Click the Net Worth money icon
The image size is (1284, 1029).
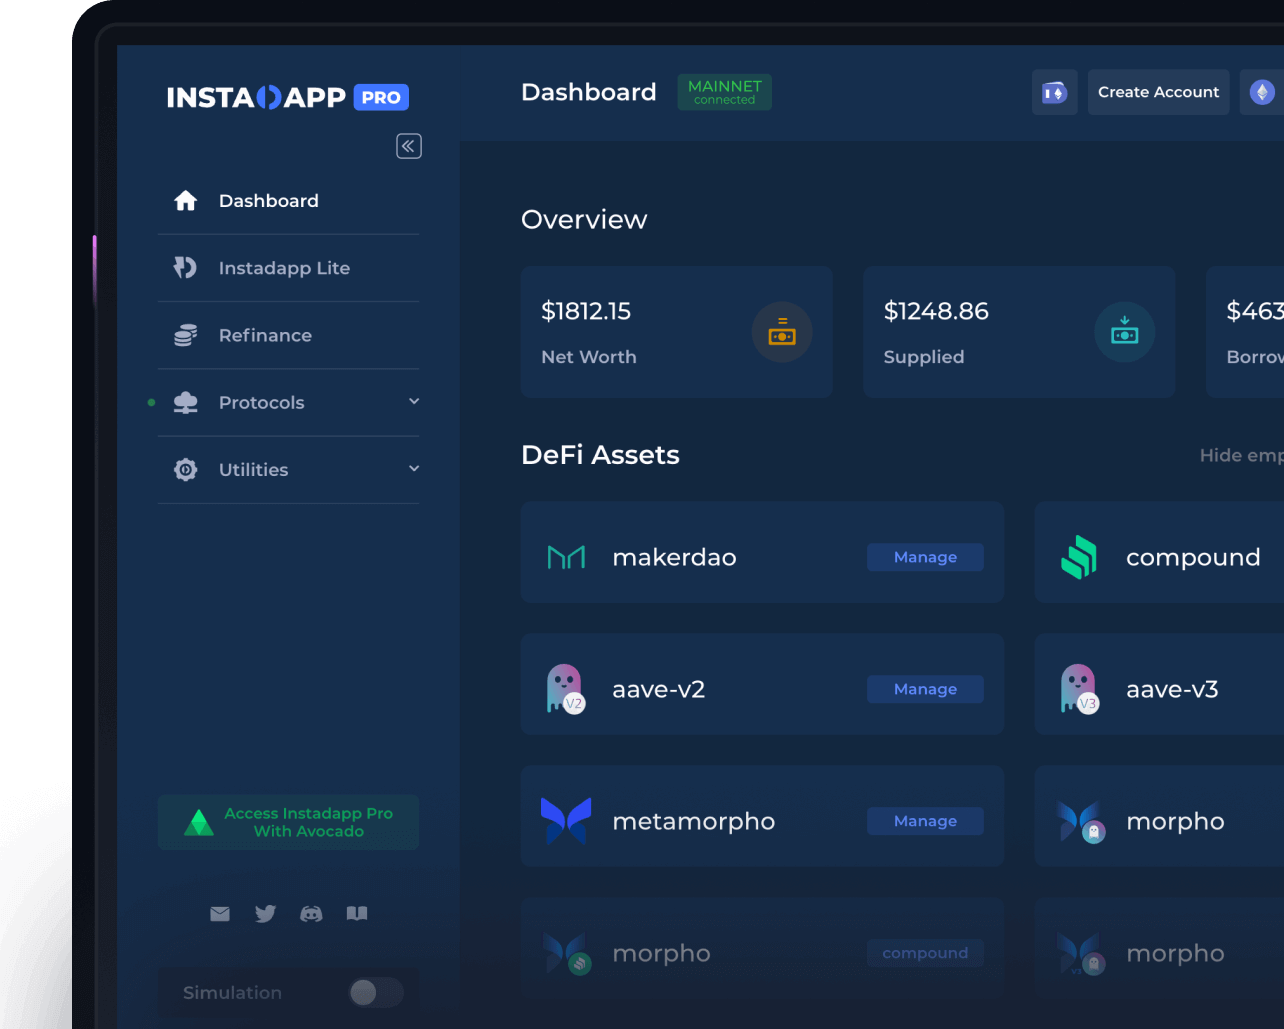[x=782, y=332]
